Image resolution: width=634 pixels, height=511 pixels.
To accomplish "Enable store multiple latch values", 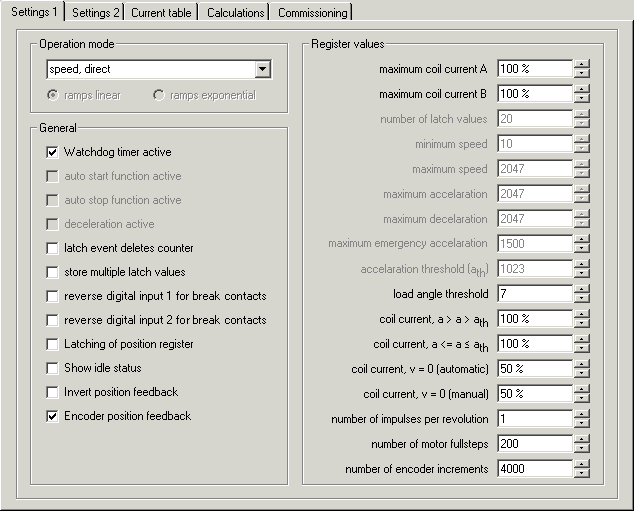I will pos(52,272).
